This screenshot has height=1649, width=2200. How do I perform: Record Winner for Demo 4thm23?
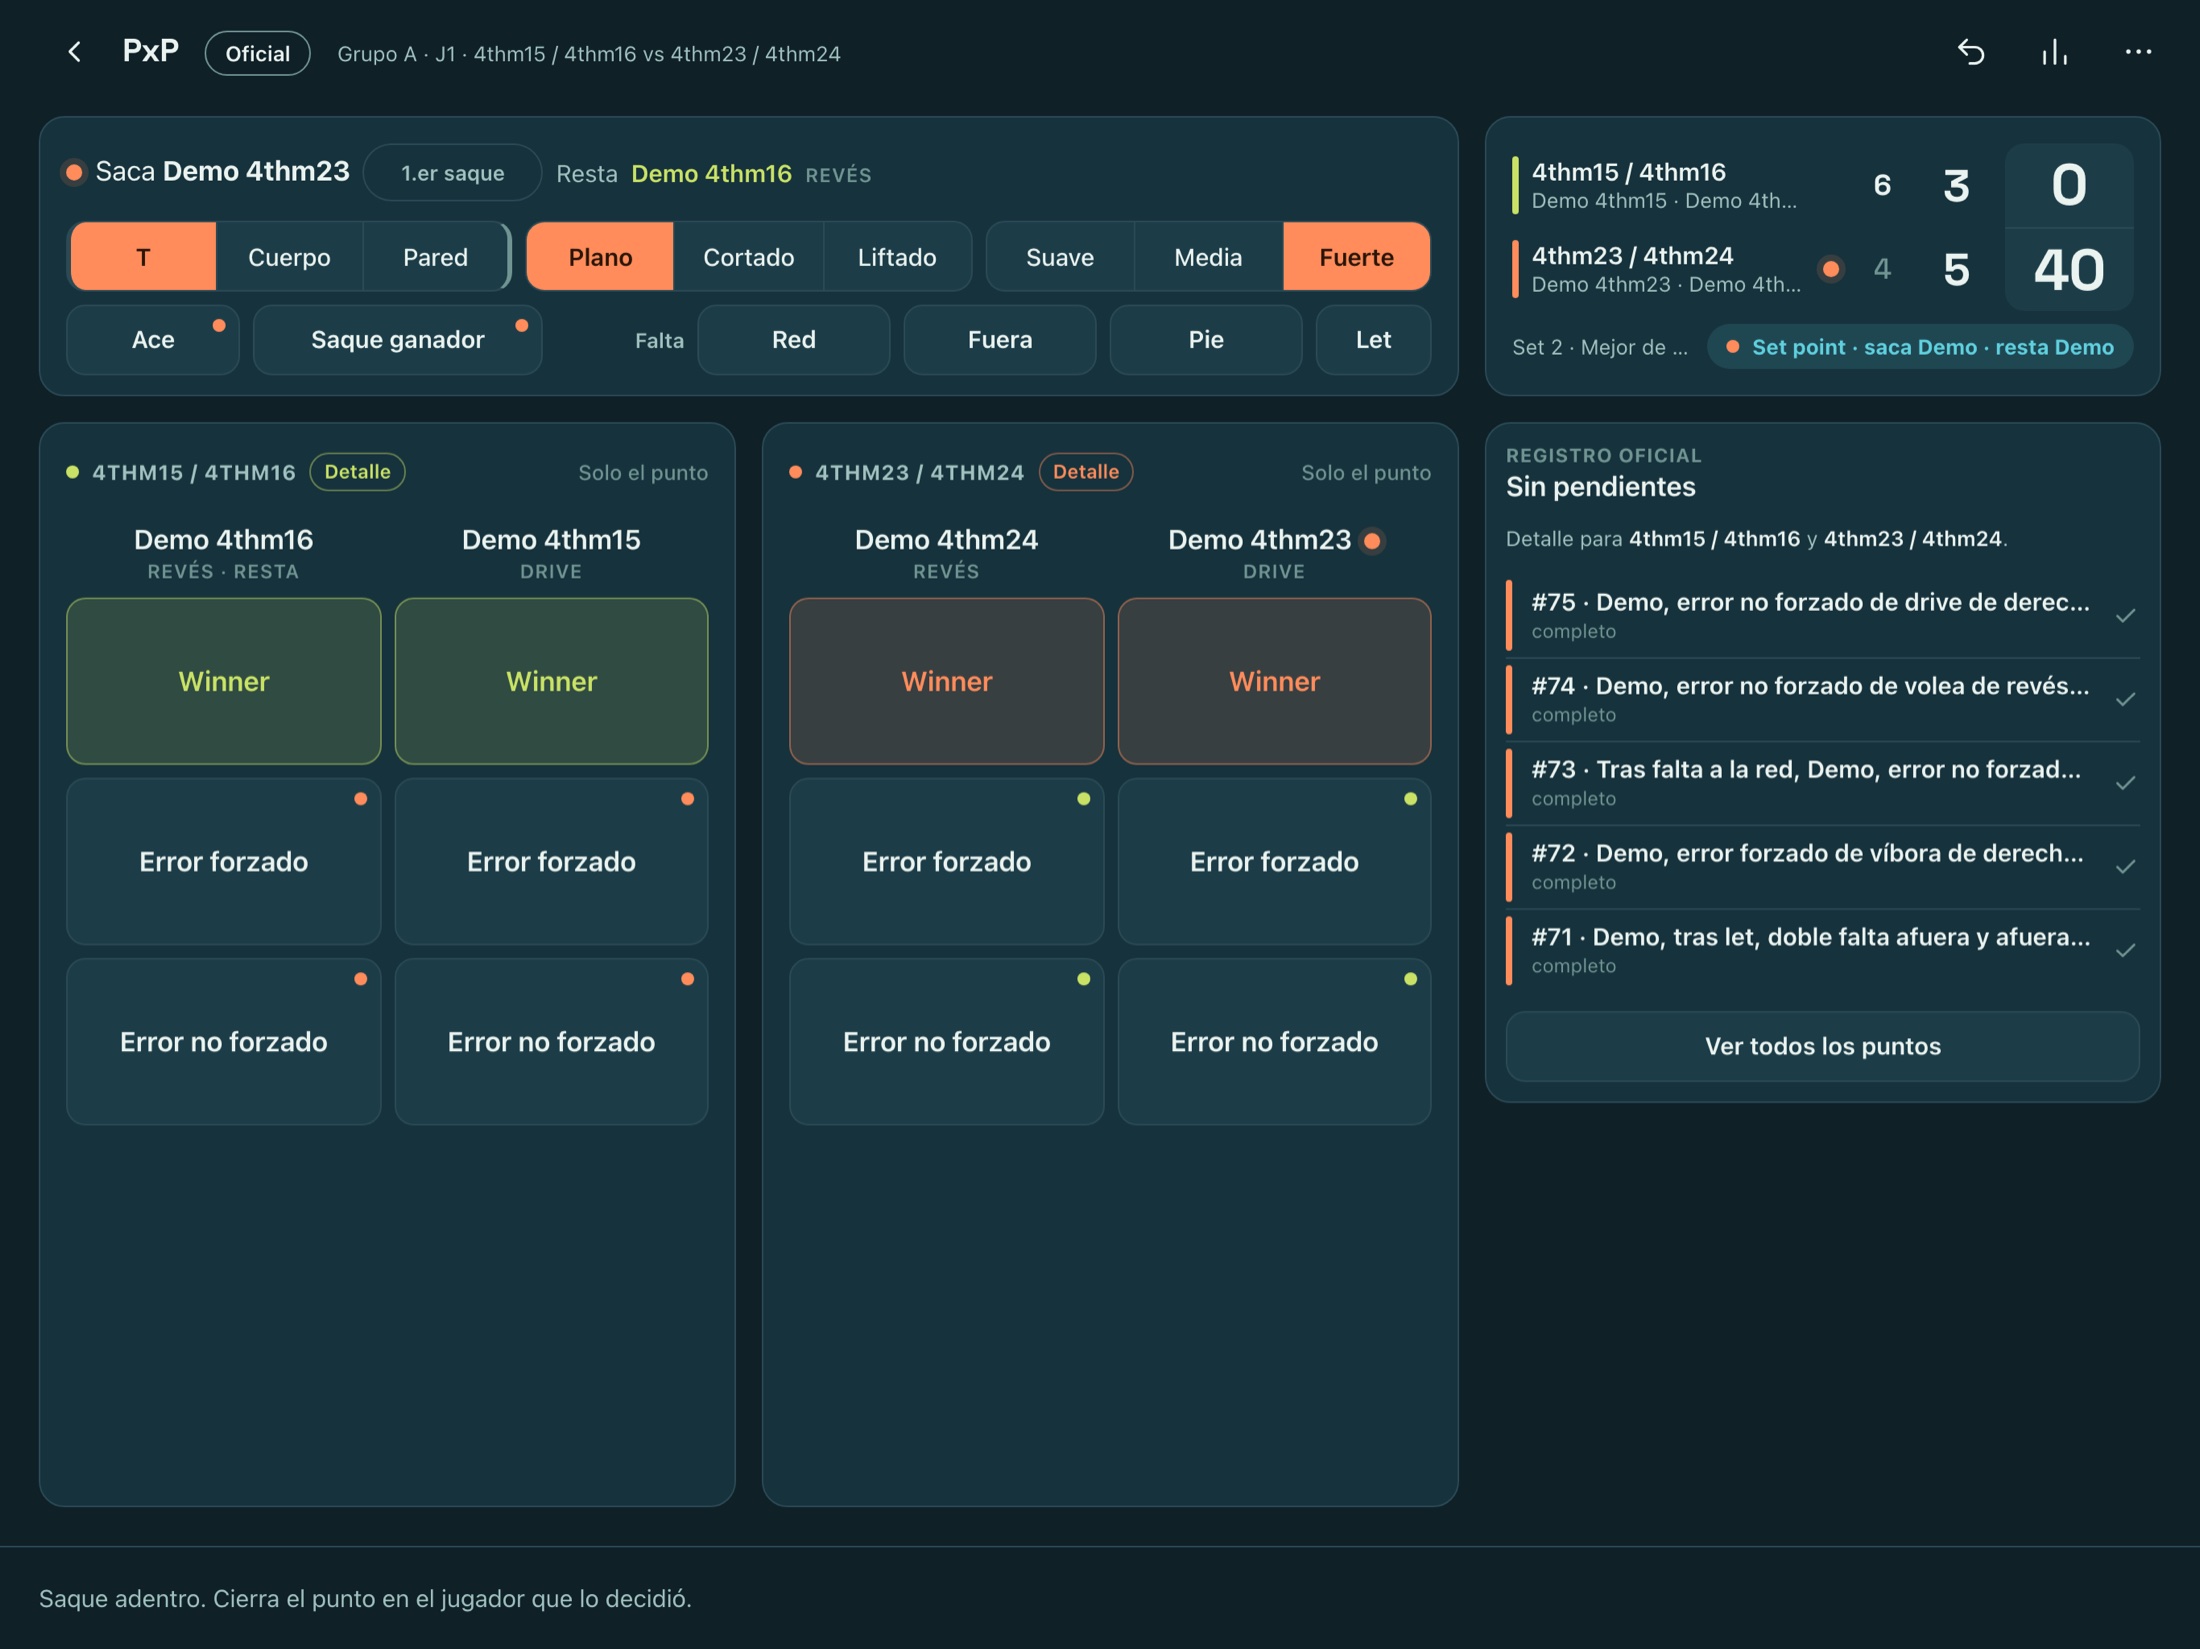click(1274, 681)
